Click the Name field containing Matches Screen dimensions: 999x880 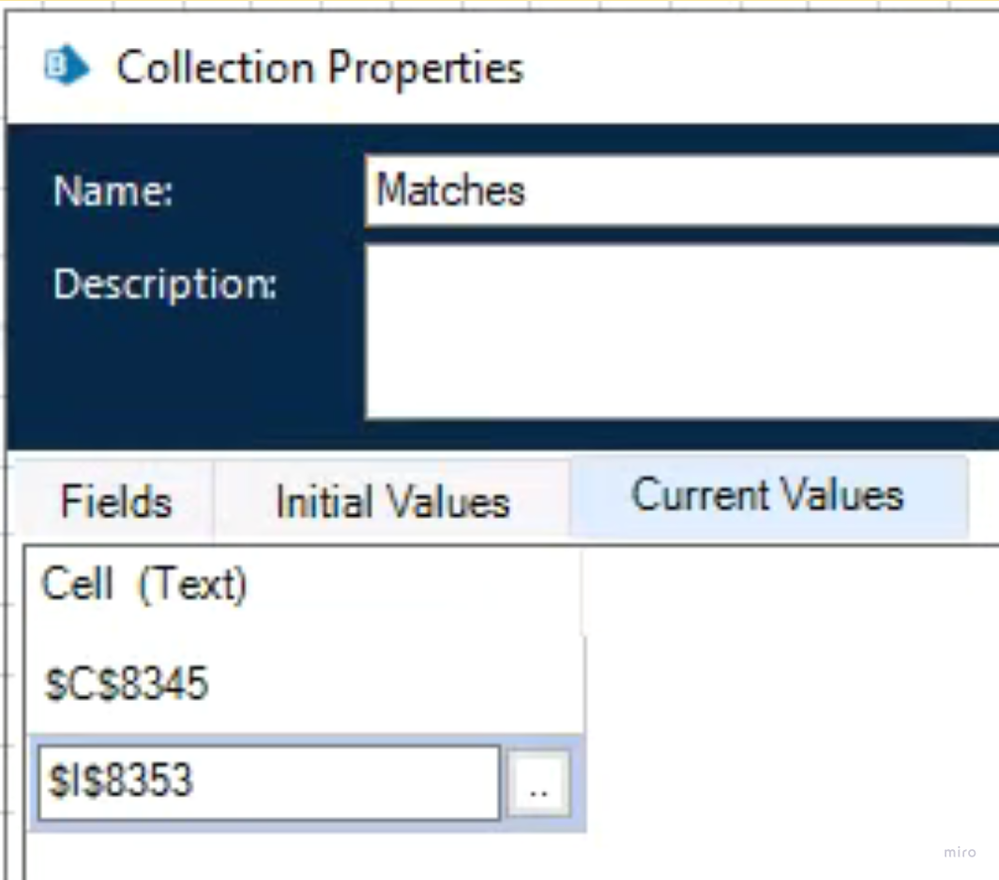point(680,190)
